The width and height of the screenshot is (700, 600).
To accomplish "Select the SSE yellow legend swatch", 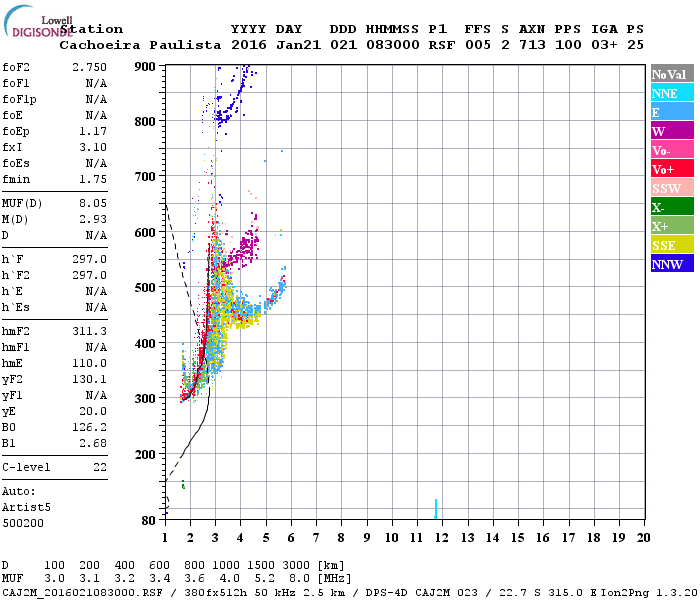I will (x=672, y=245).
